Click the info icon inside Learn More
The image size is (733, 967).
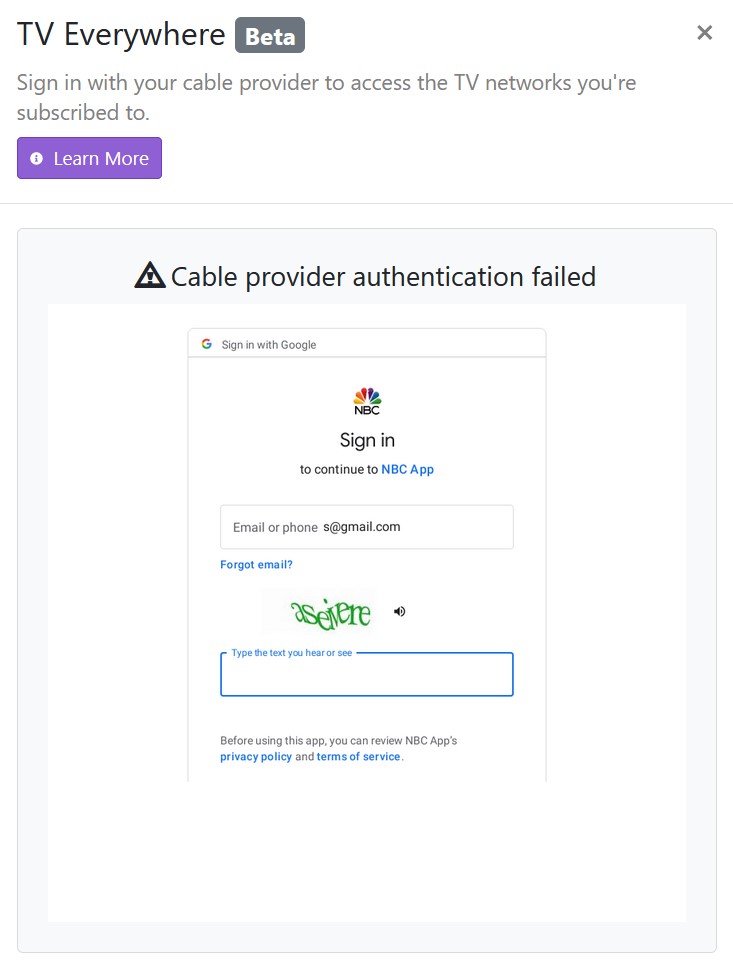37,158
